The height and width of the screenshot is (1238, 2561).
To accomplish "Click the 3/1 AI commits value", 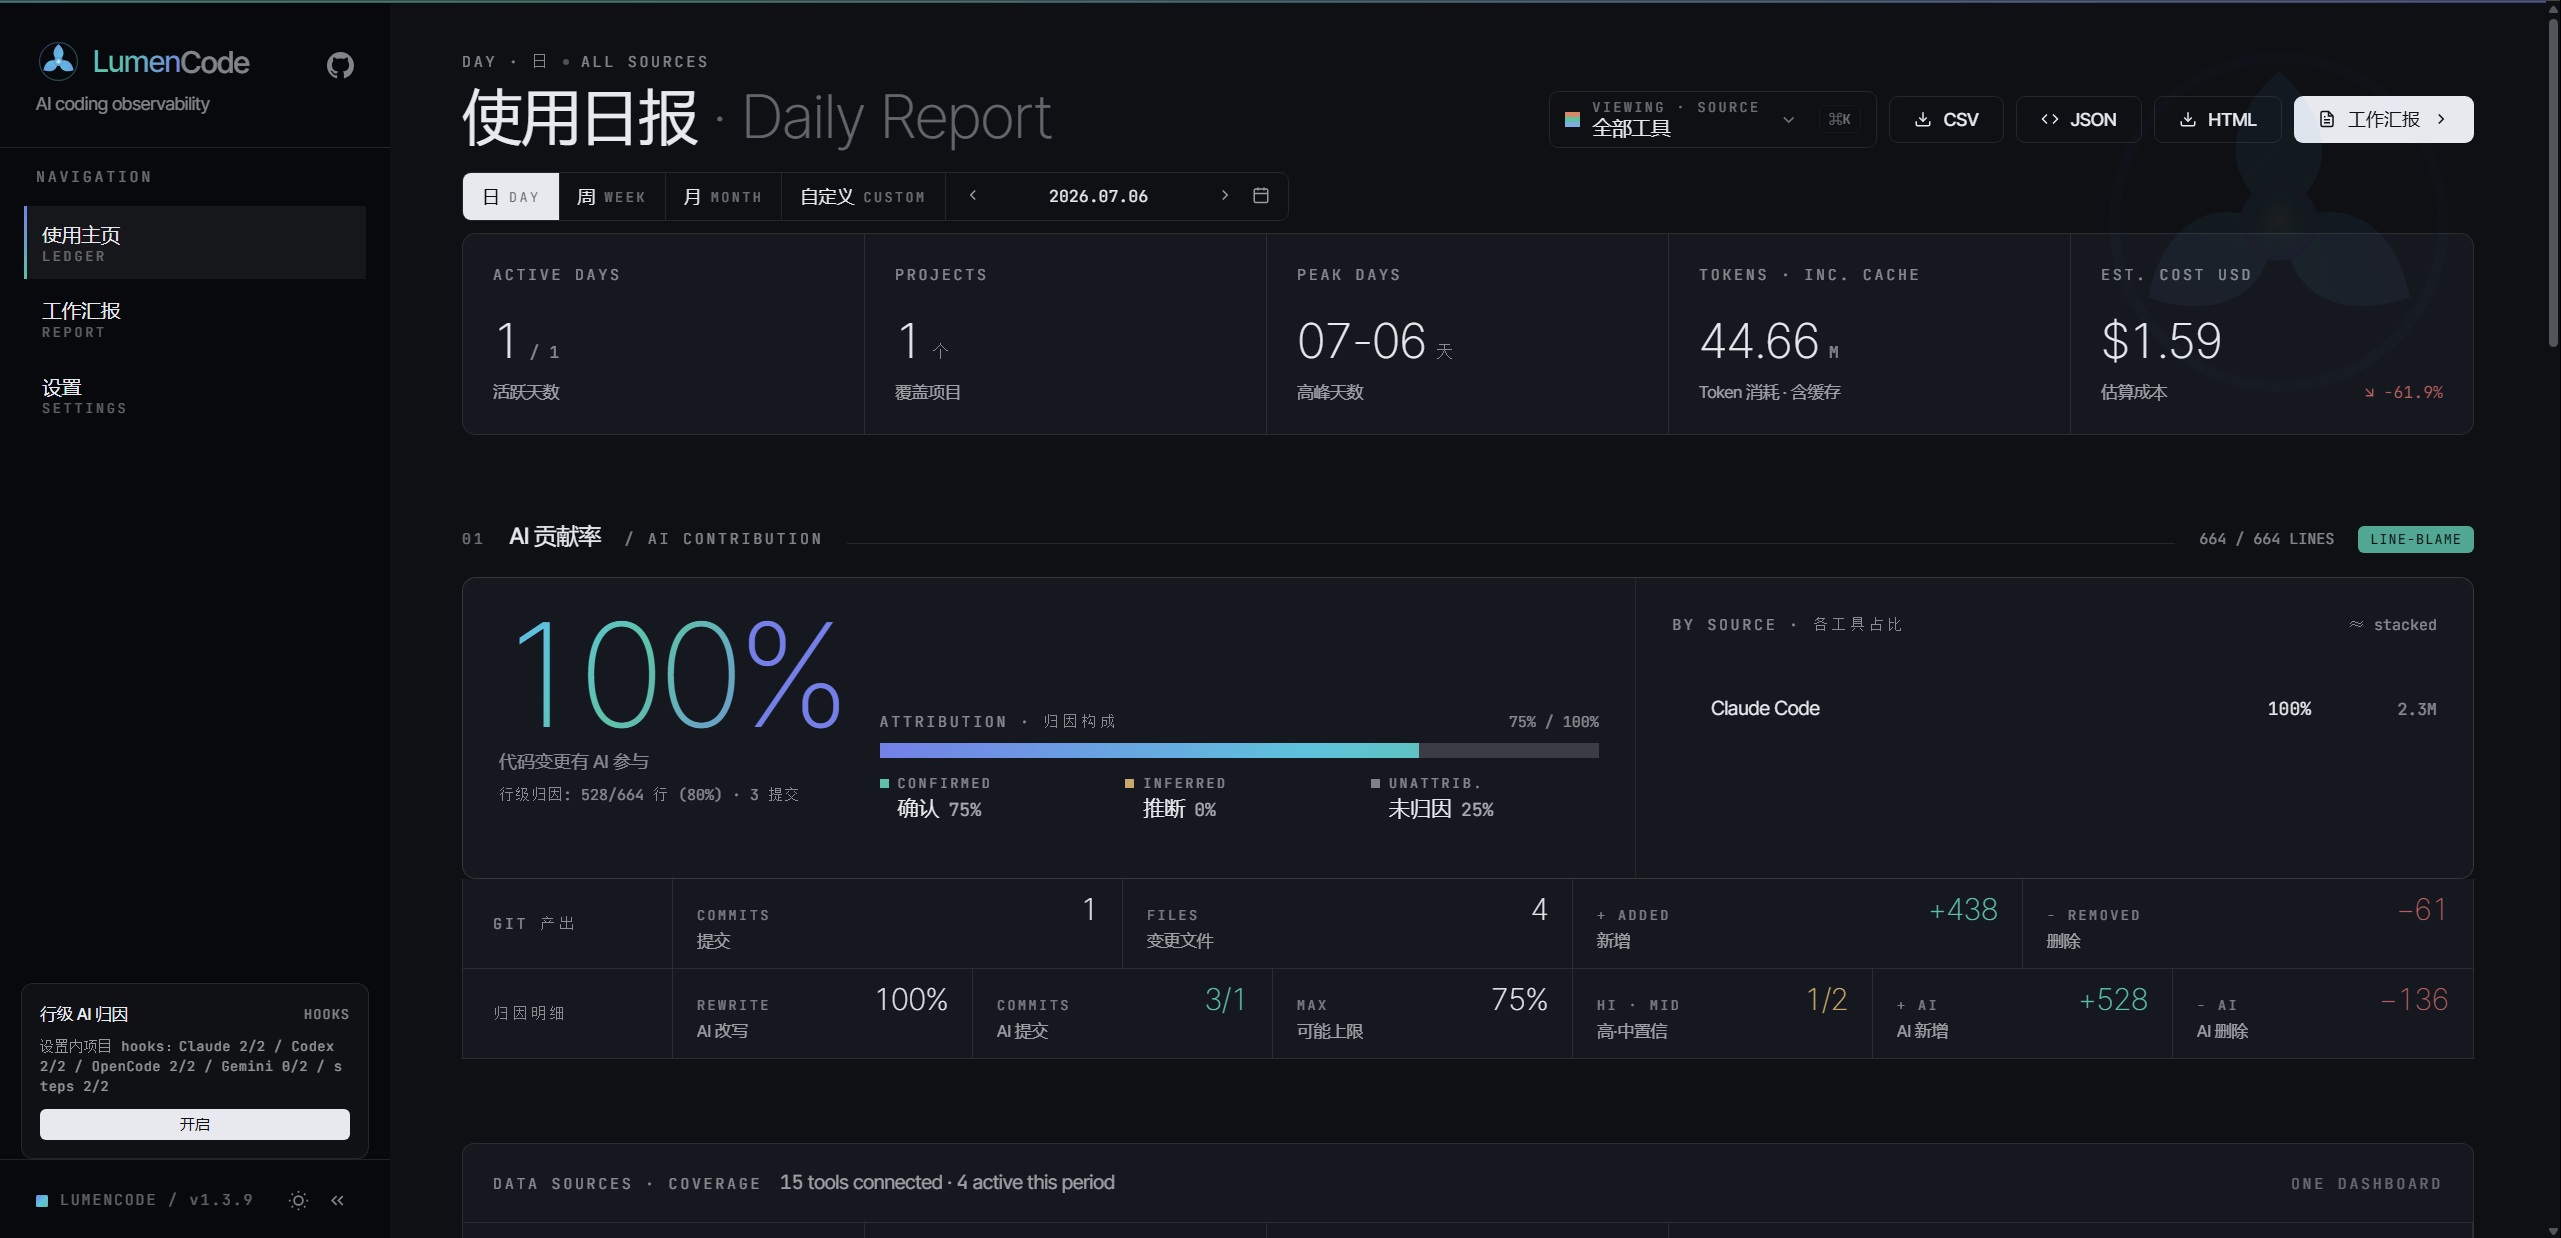I will (1225, 1000).
